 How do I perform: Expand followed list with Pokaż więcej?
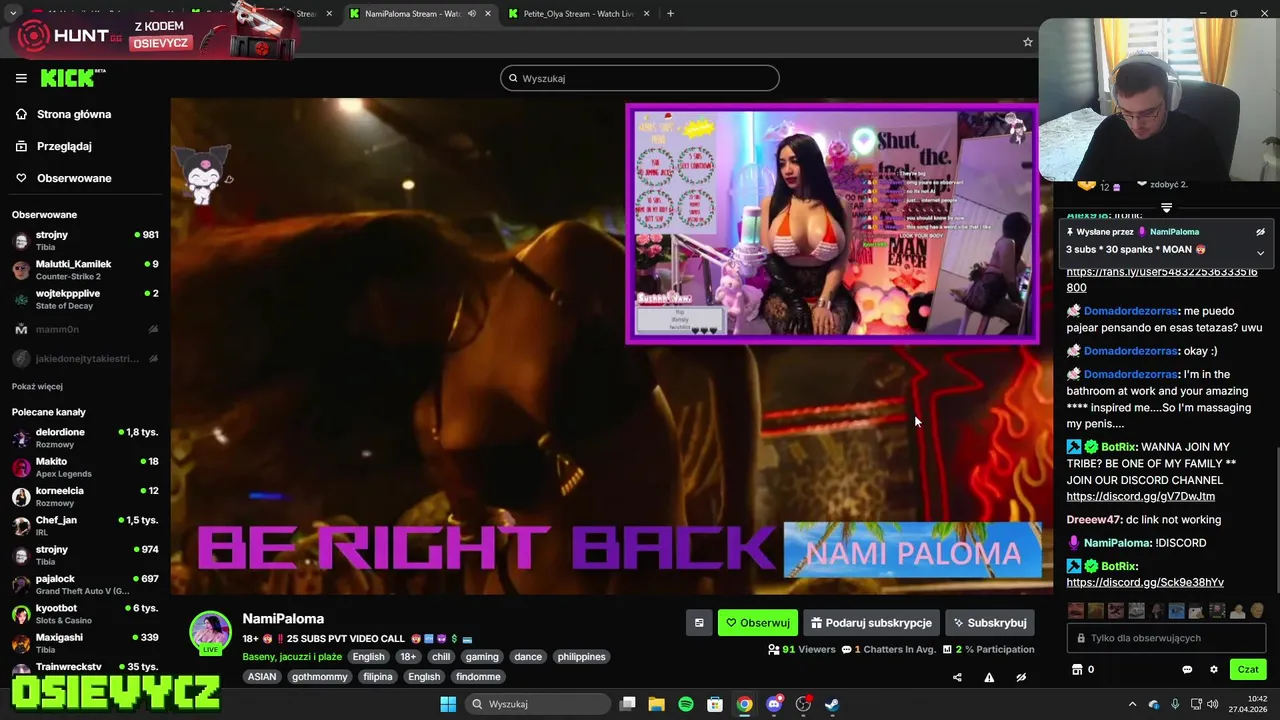37,386
